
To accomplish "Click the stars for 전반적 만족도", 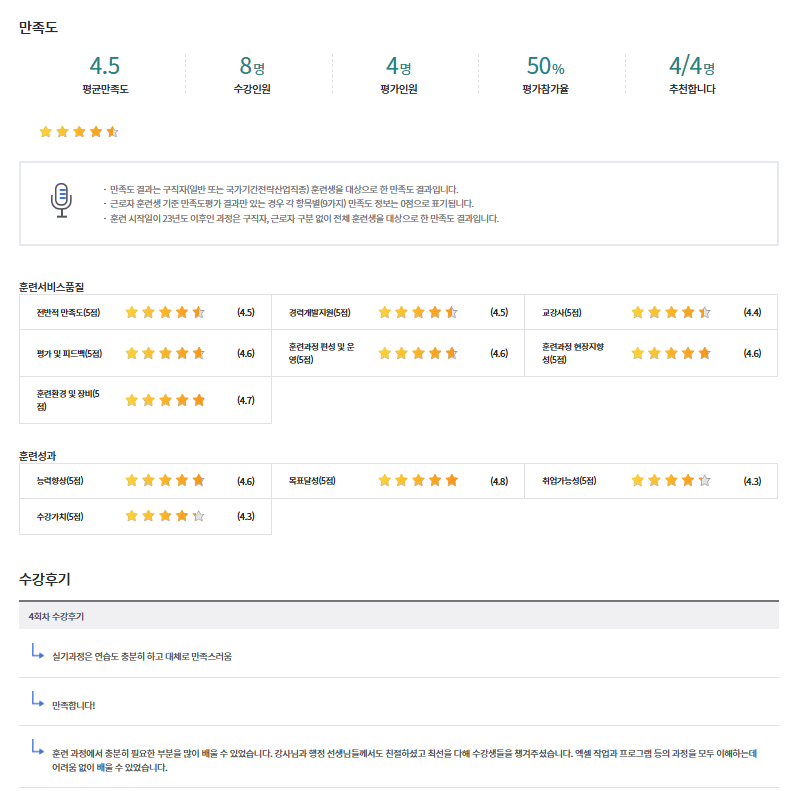I will click(x=165, y=312).
